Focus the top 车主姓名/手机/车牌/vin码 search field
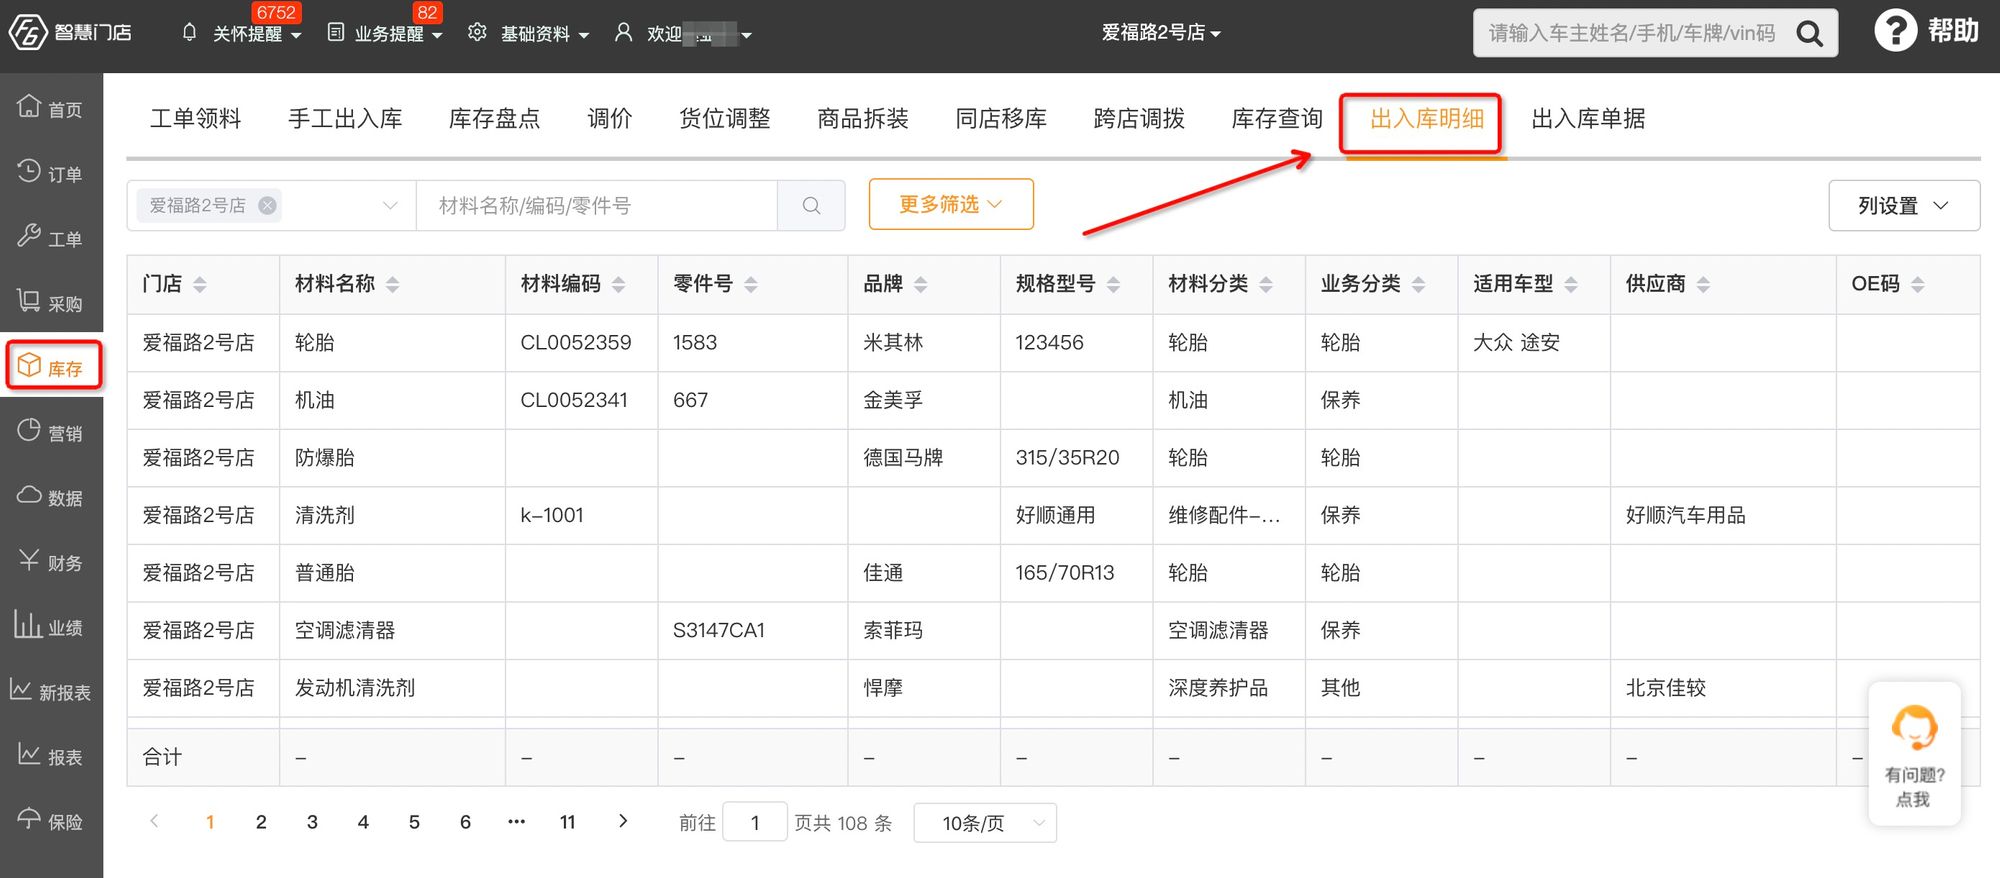This screenshot has height=878, width=2000. (x=1632, y=33)
